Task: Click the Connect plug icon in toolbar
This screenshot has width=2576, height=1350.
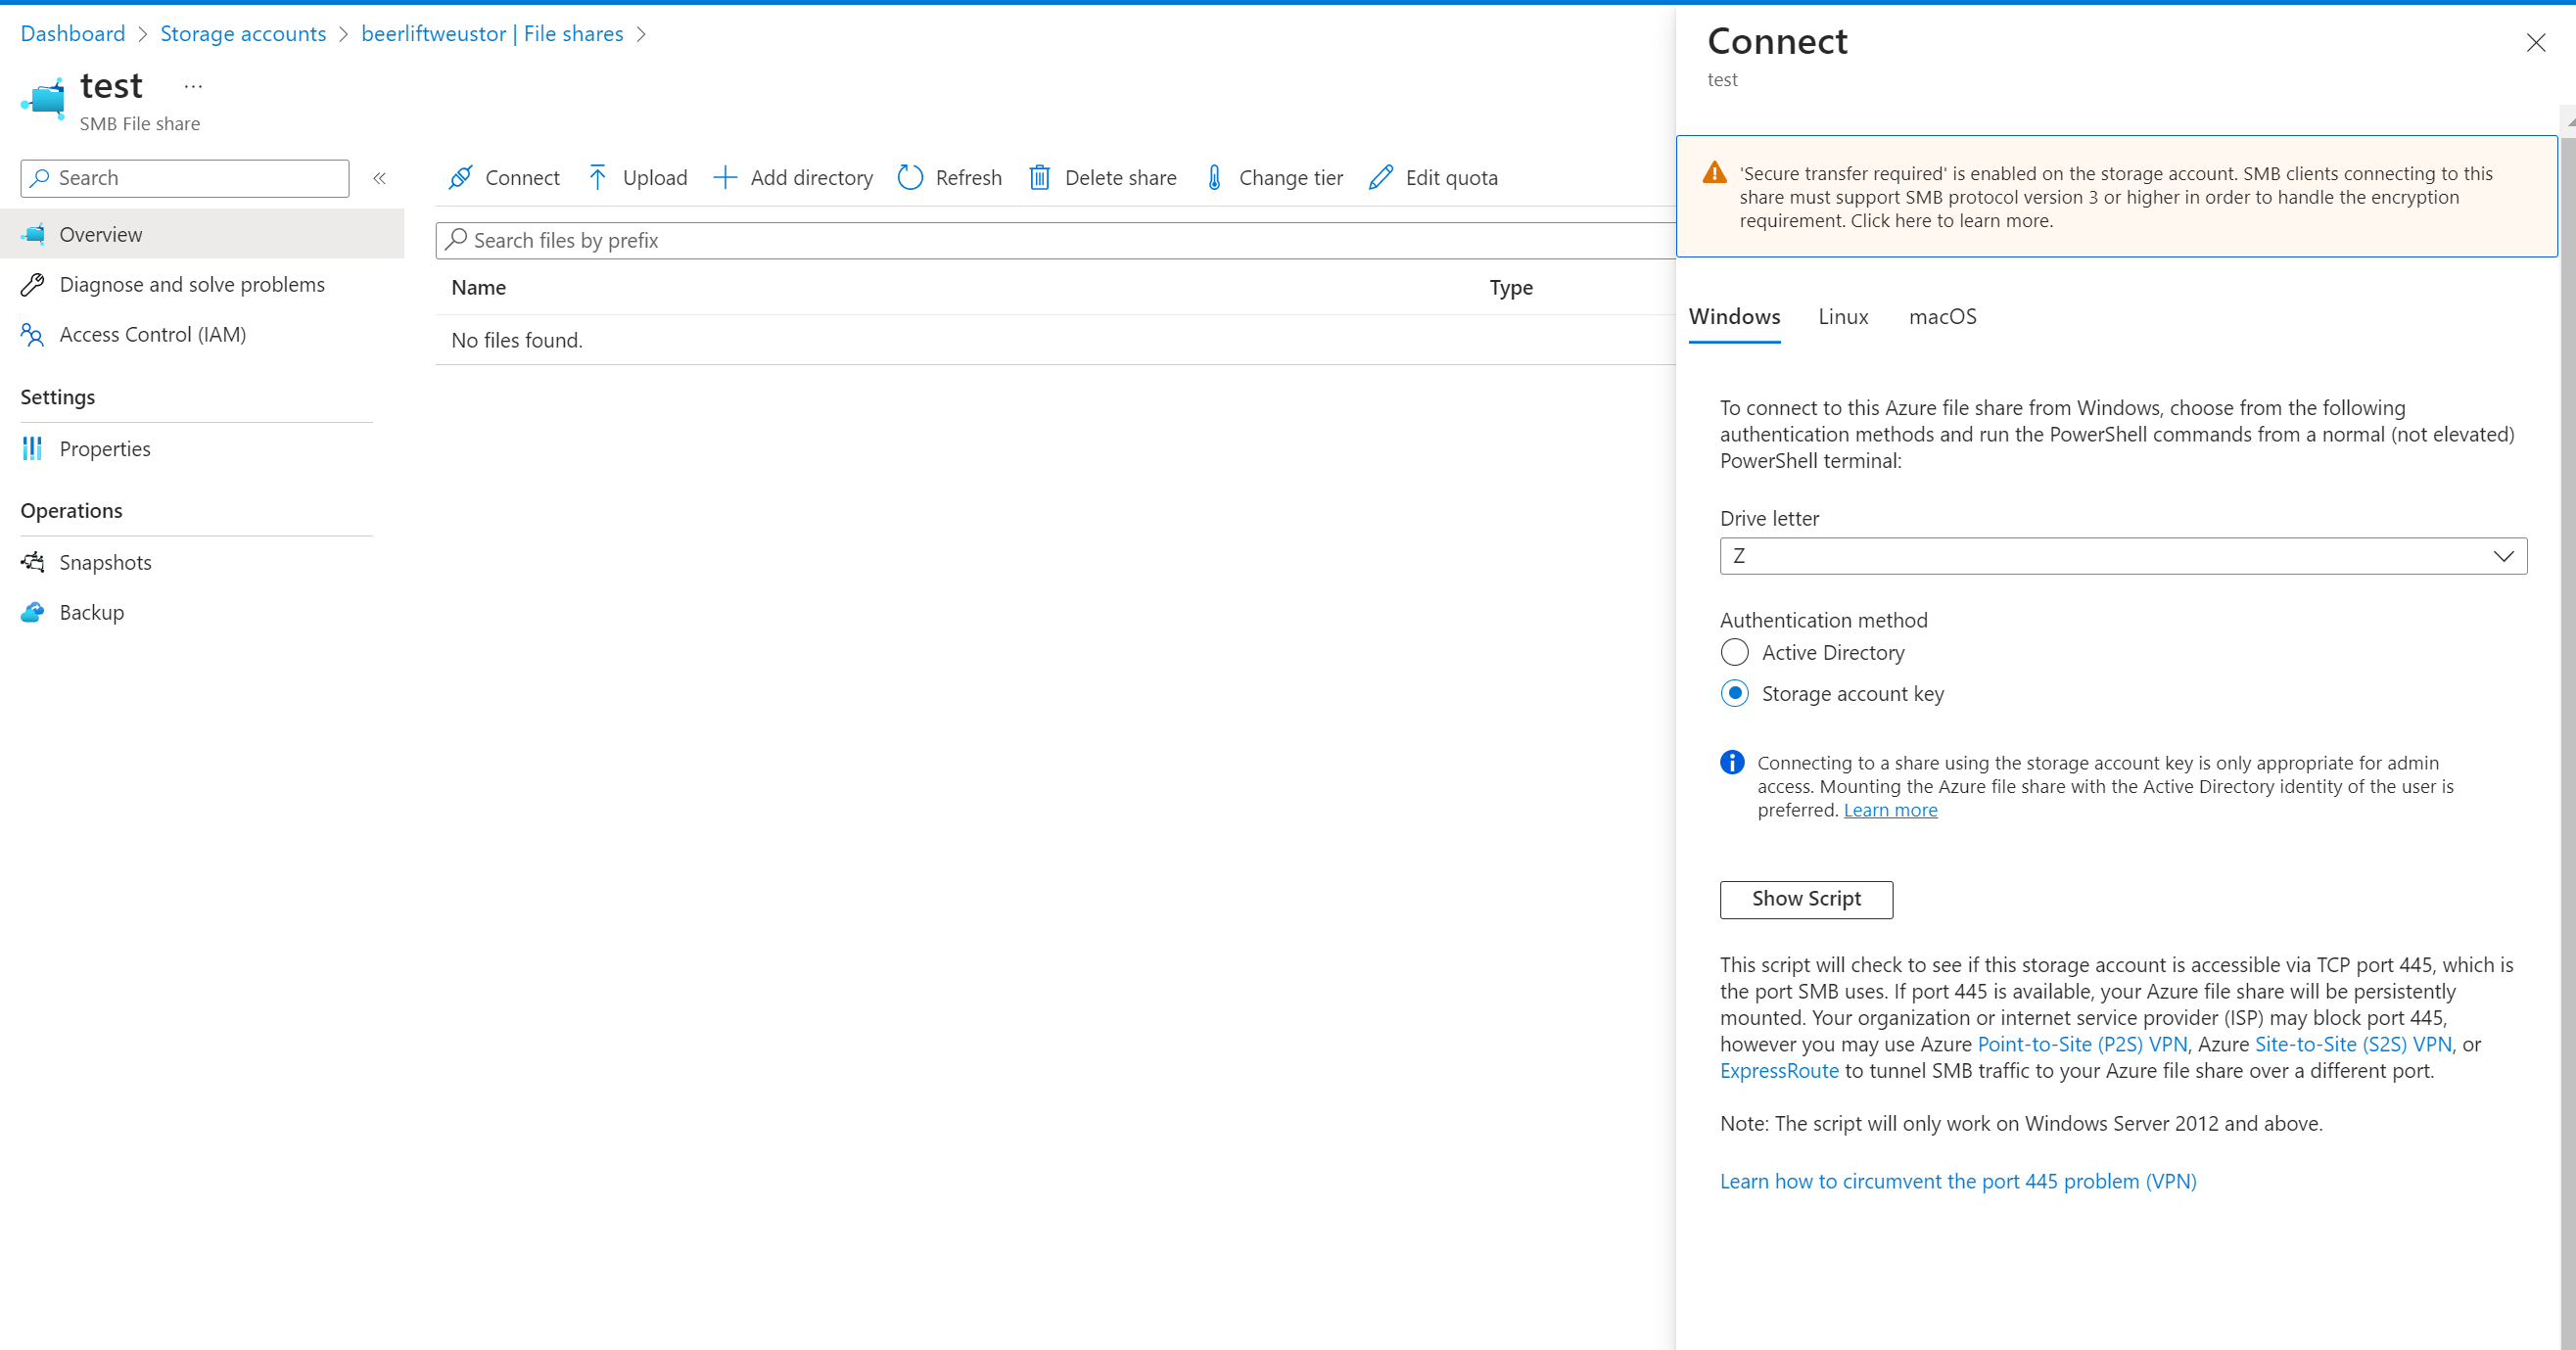Action: pos(460,178)
